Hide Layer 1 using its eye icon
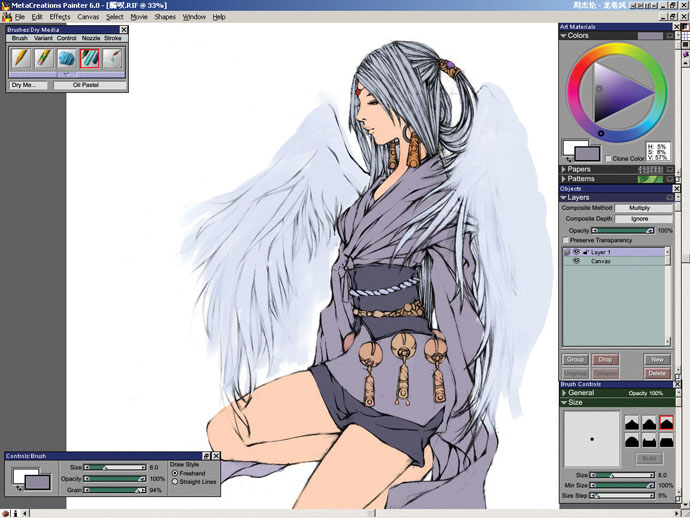This screenshot has width=690, height=518. point(576,252)
